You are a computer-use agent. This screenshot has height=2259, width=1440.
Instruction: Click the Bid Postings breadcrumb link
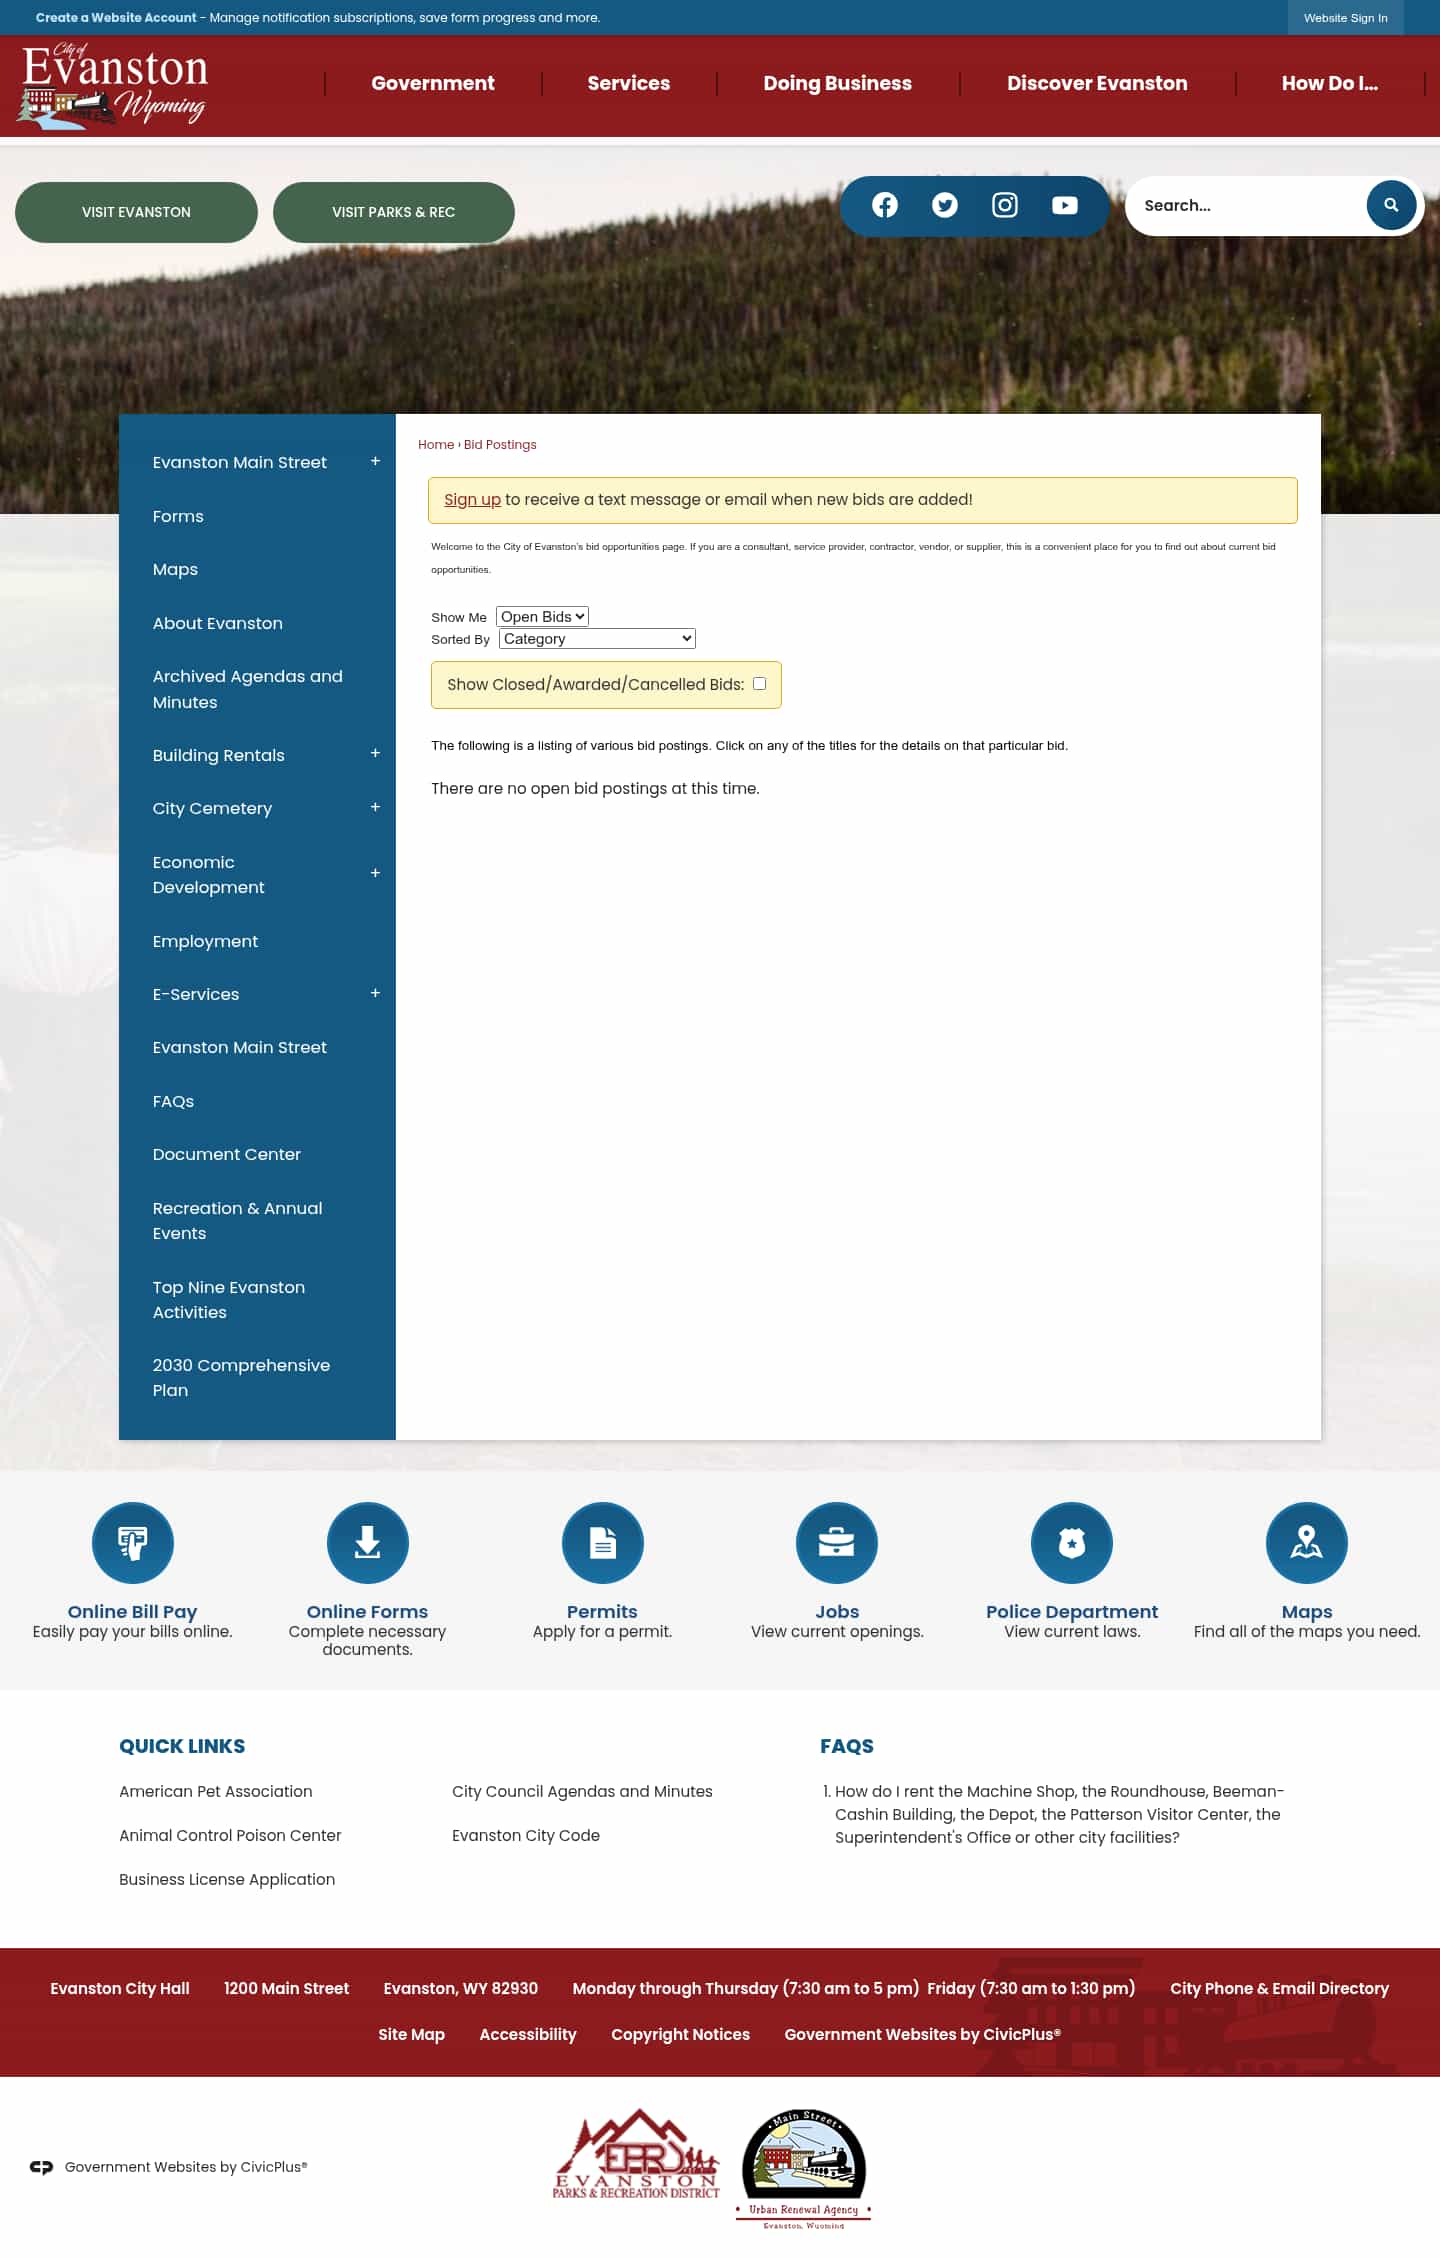pyautogui.click(x=500, y=445)
